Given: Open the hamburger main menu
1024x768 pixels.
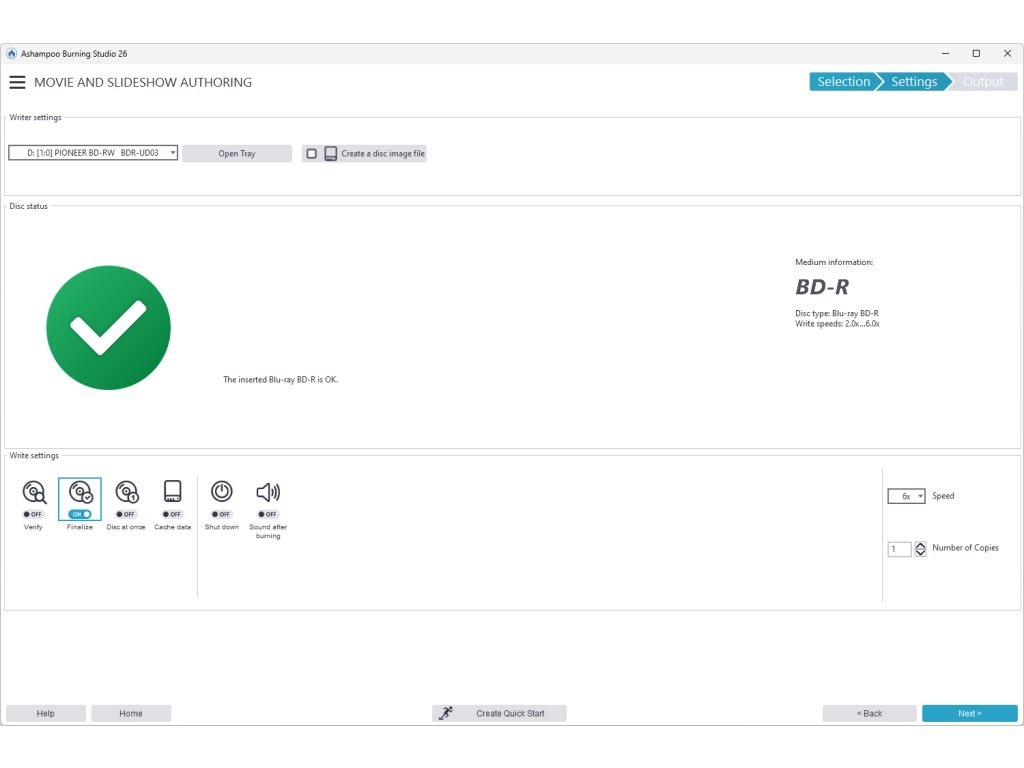Looking at the screenshot, I should (17, 82).
